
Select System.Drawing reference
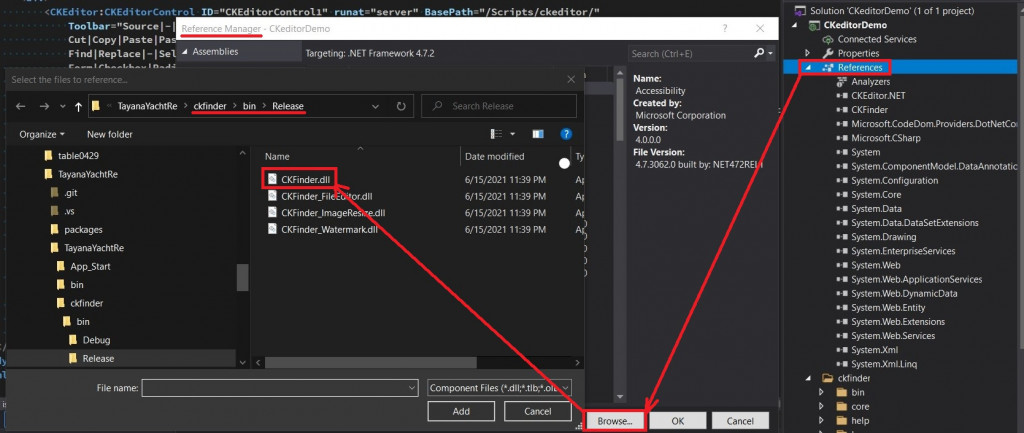(x=883, y=237)
